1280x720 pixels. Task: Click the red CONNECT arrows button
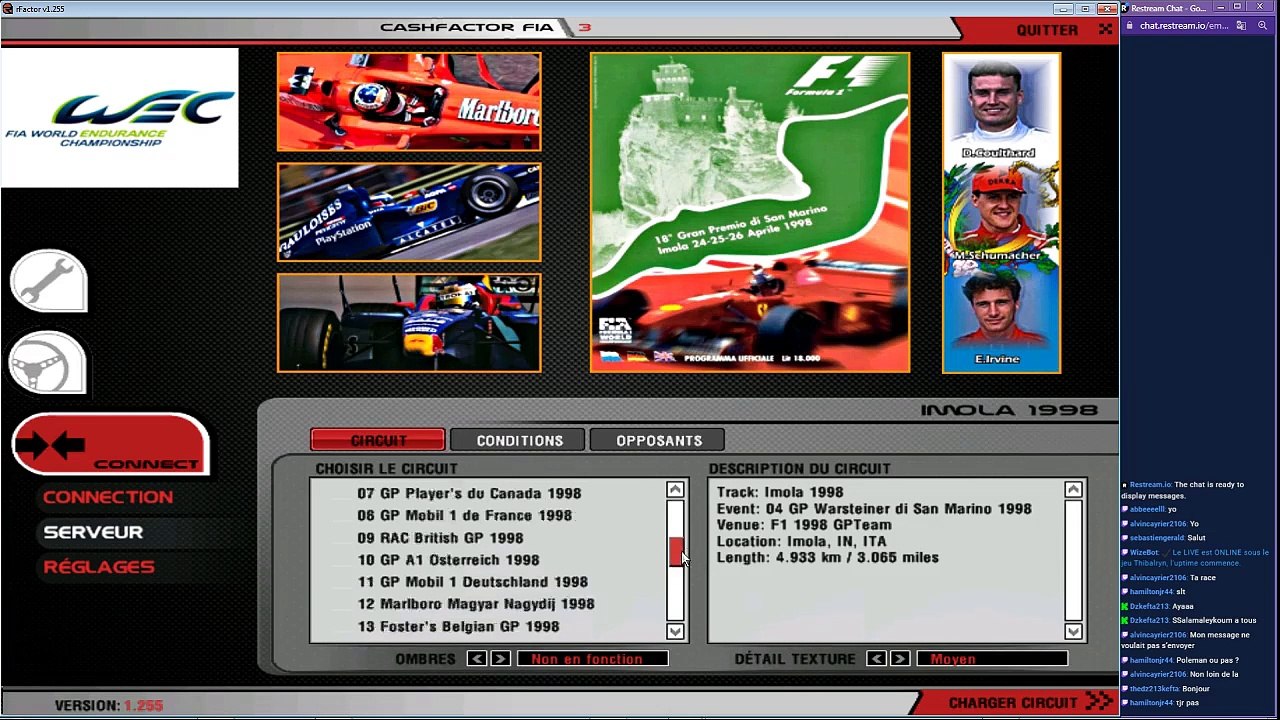[x=110, y=444]
